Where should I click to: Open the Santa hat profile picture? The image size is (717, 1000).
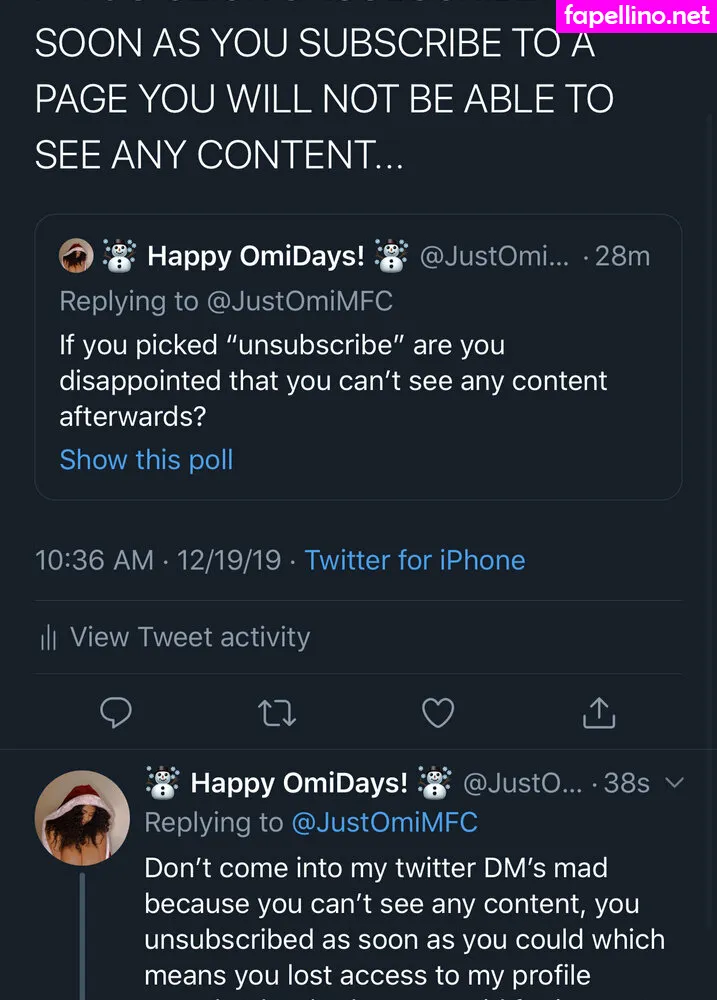pyautogui.click(x=82, y=818)
